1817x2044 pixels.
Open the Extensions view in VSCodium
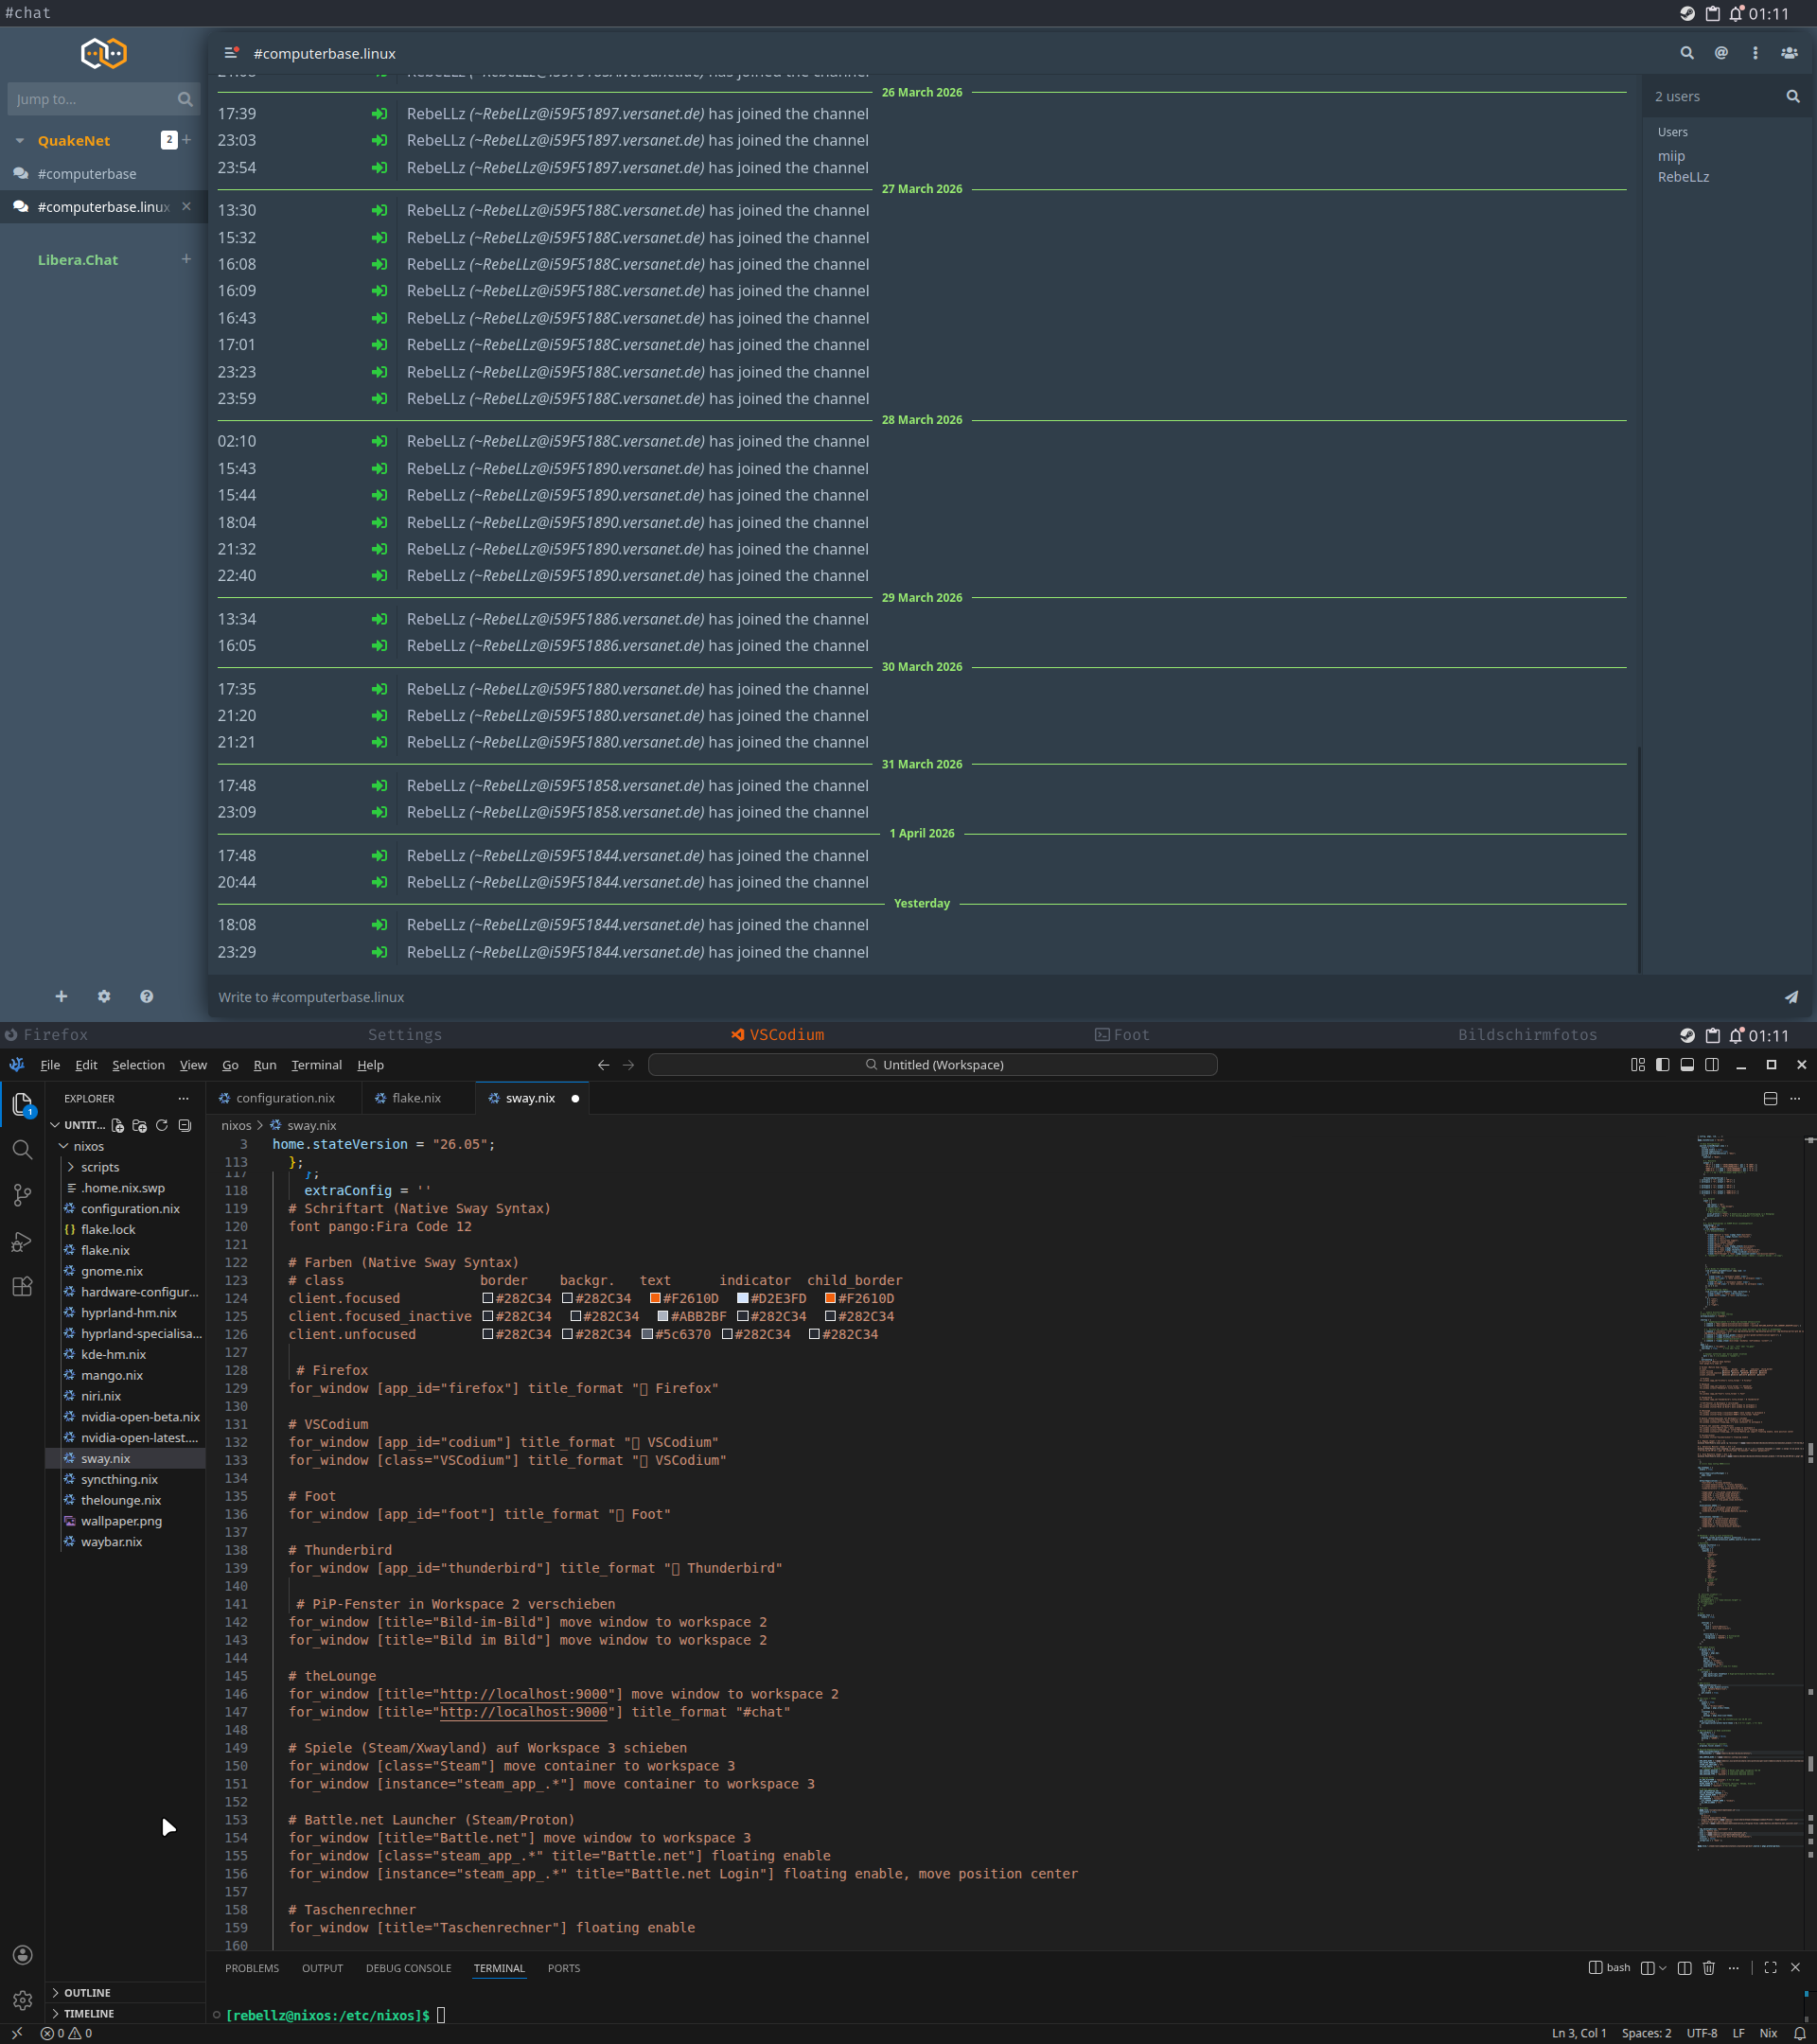point(22,1287)
